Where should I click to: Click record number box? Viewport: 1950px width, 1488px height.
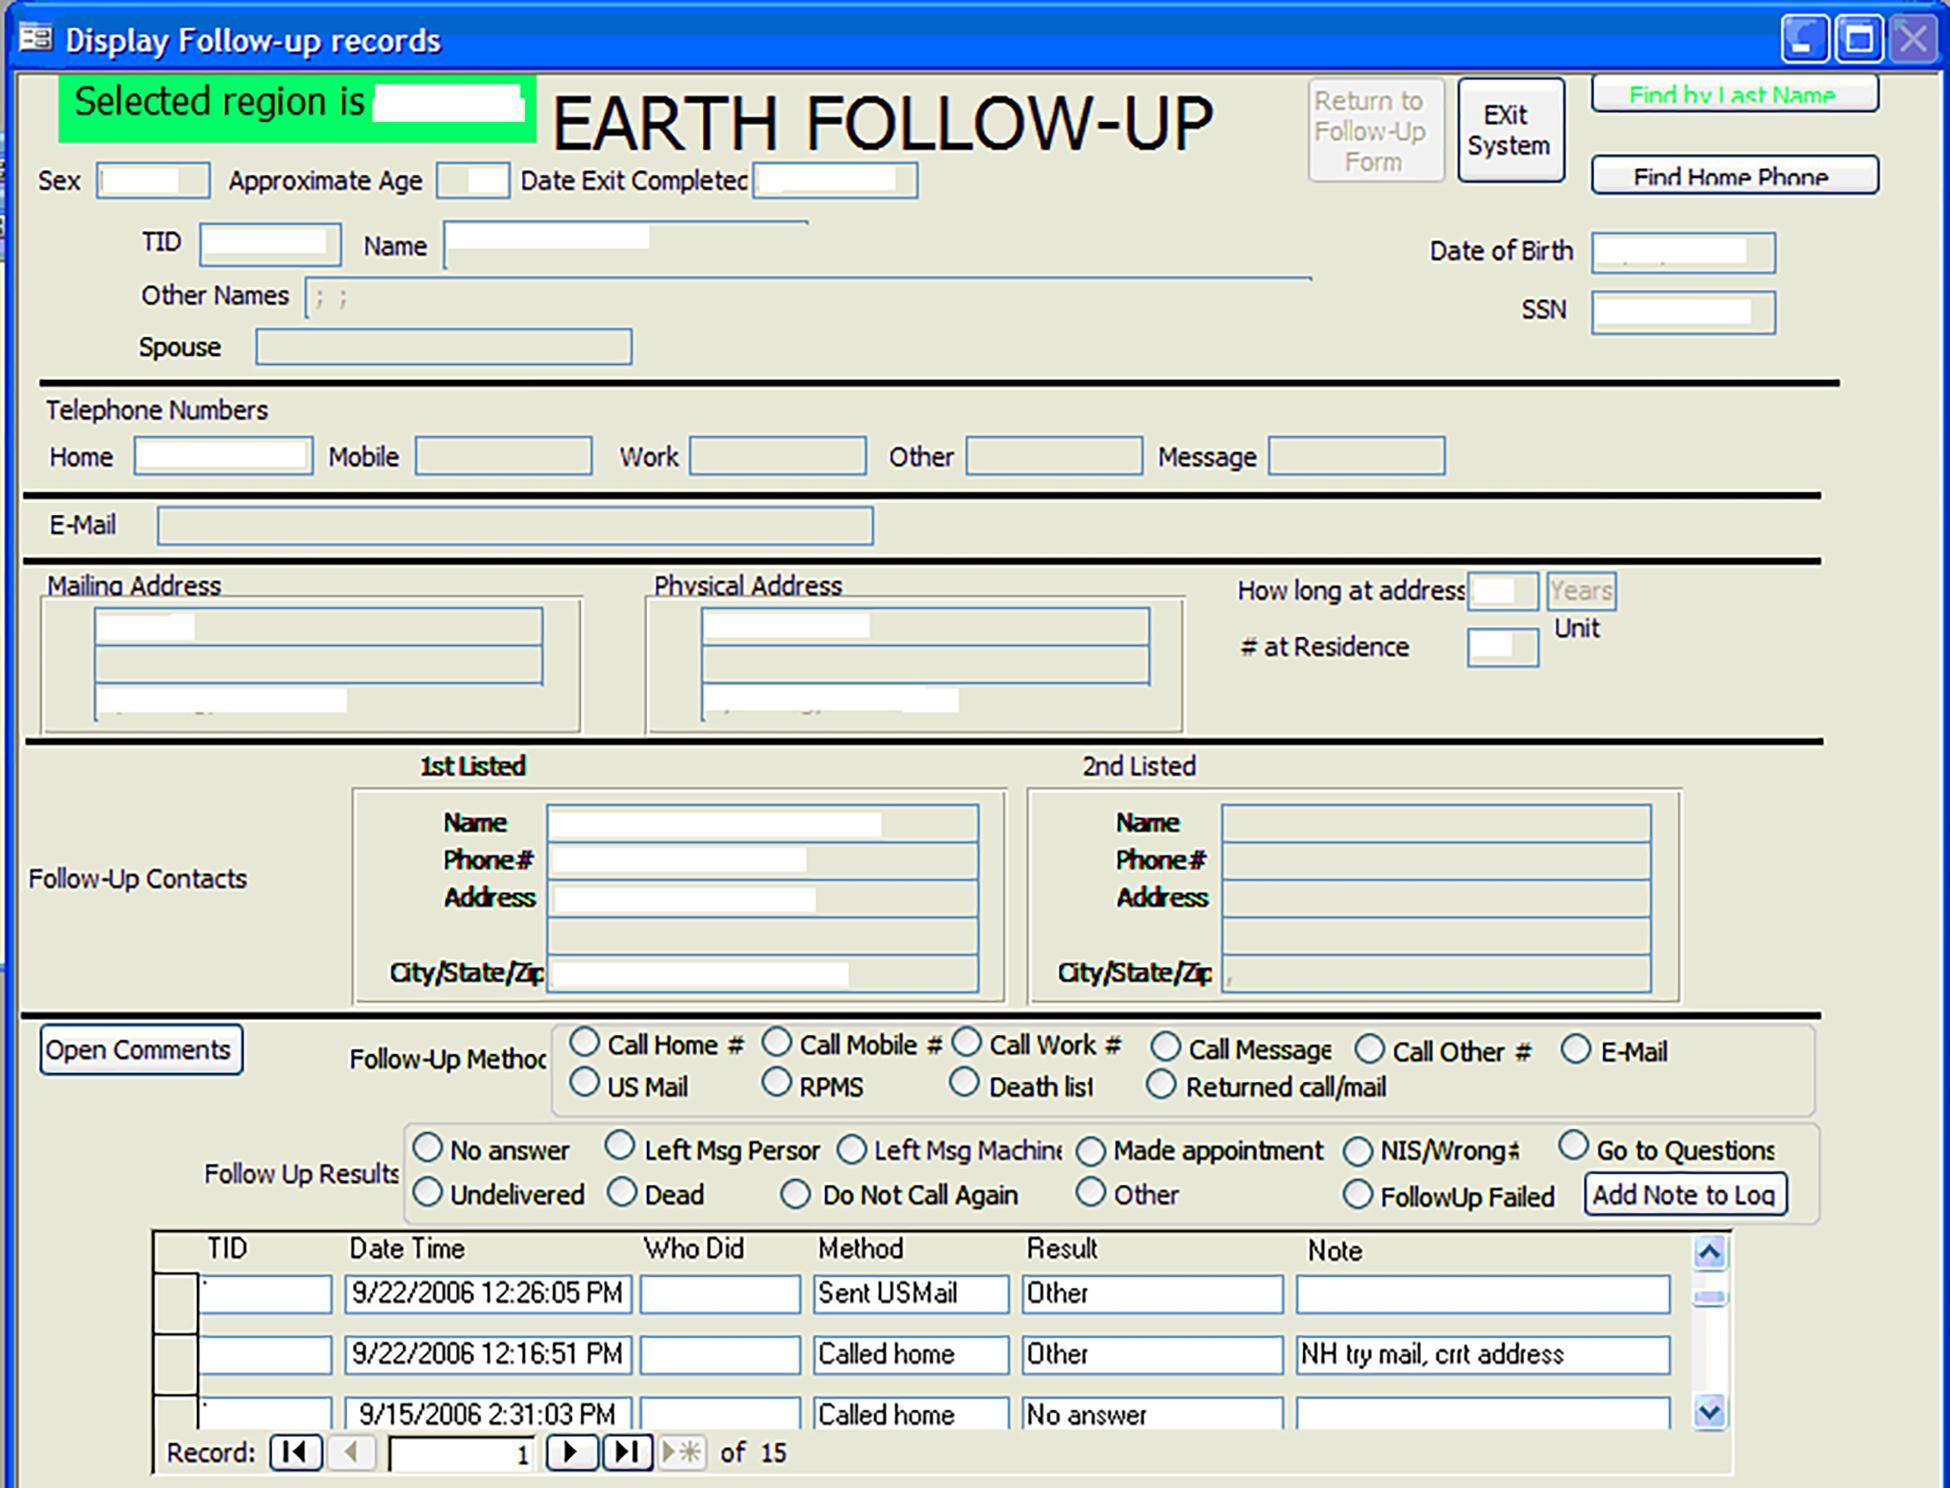click(x=461, y=1454)
